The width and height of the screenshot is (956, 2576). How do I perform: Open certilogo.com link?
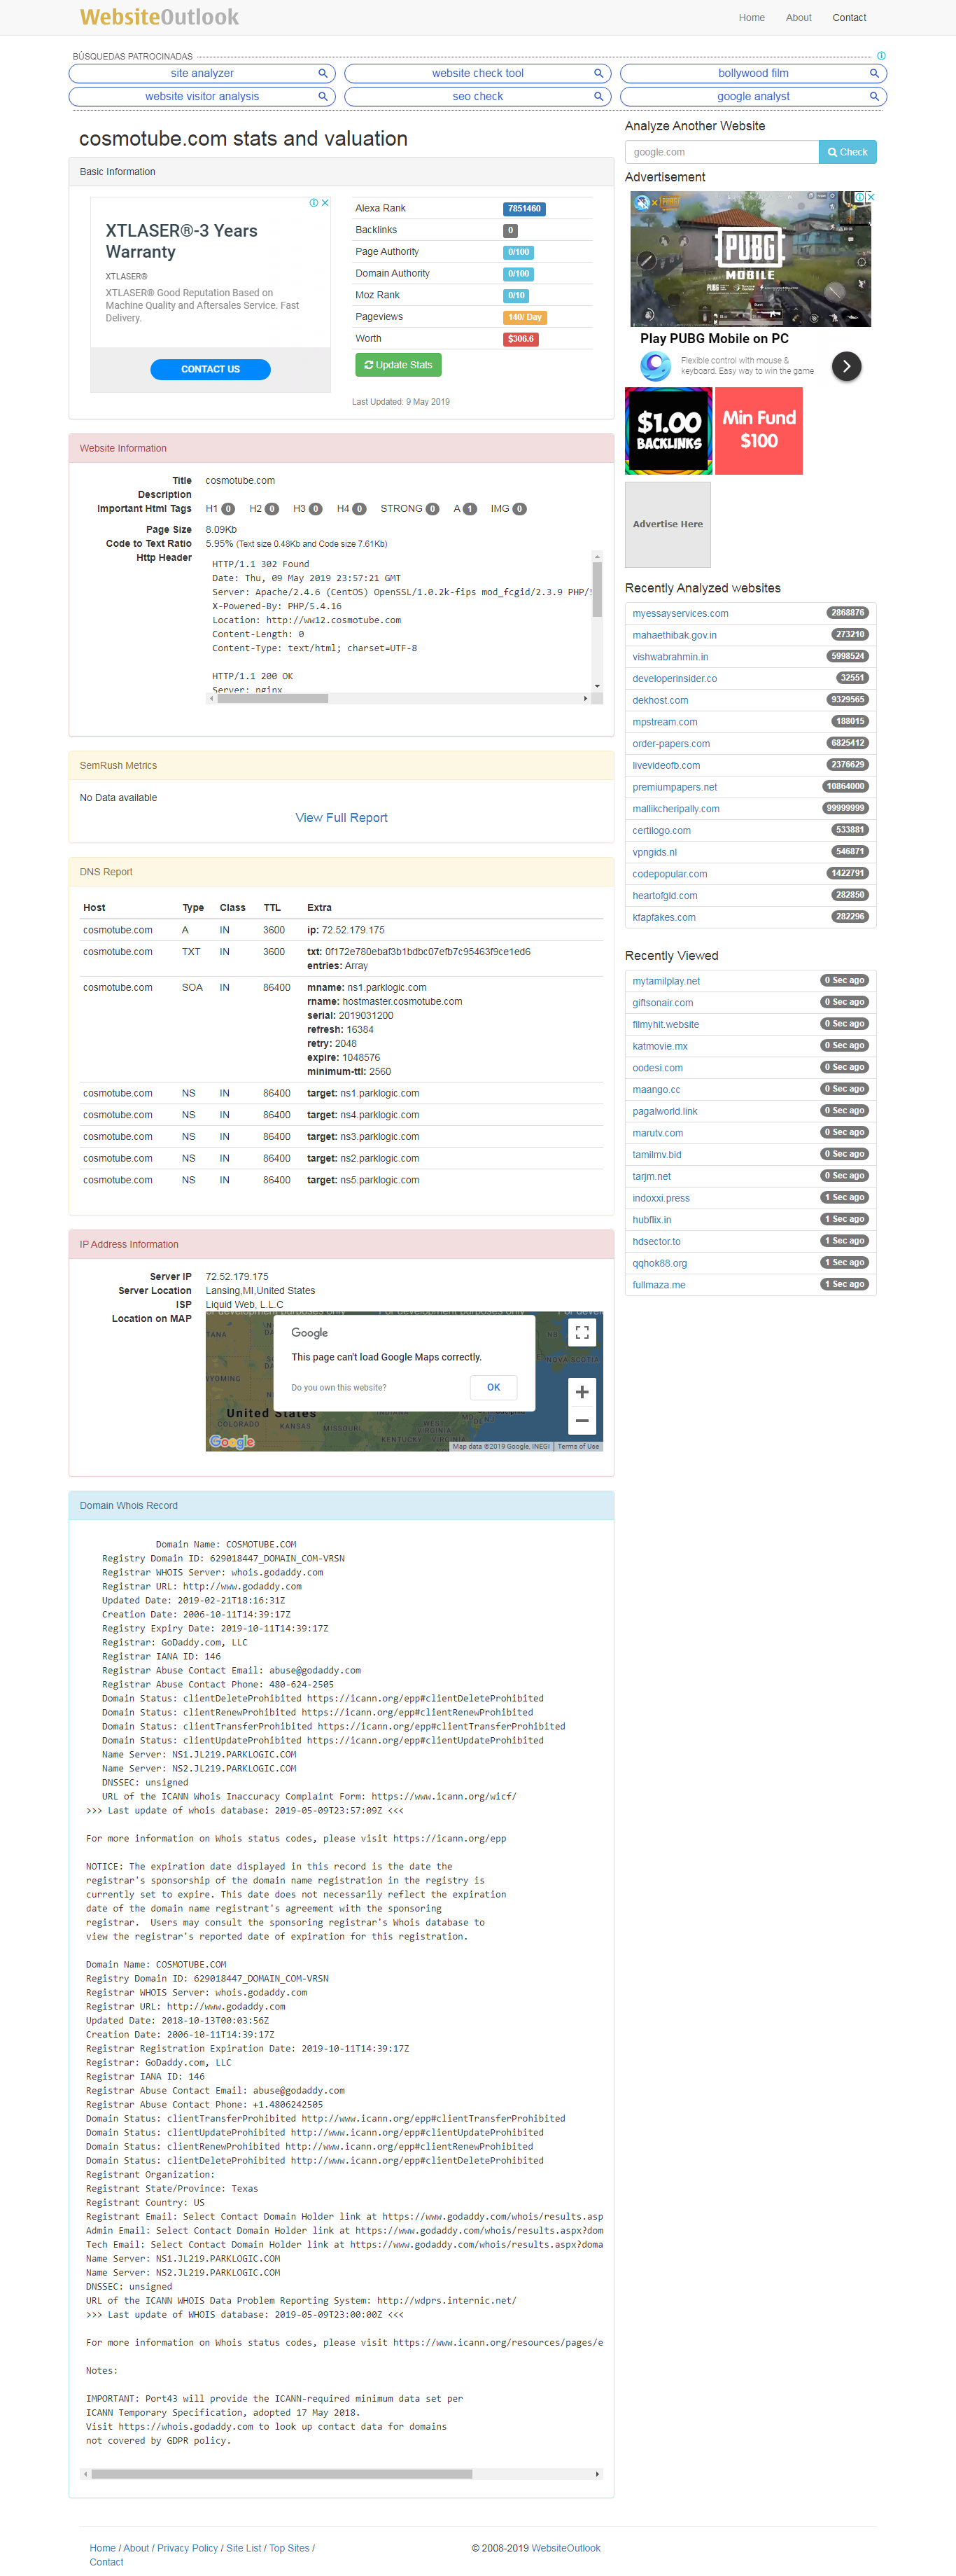point(661,831)
